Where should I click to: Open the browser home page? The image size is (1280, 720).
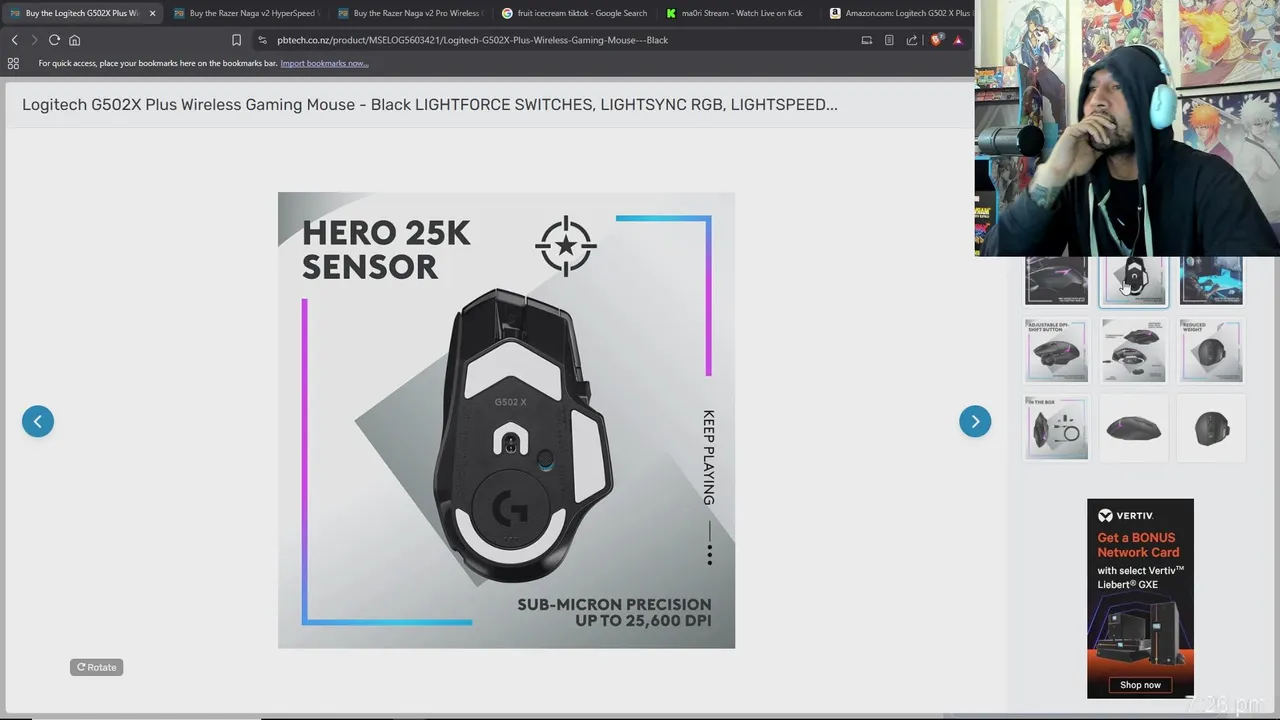[x=74, y=40]
